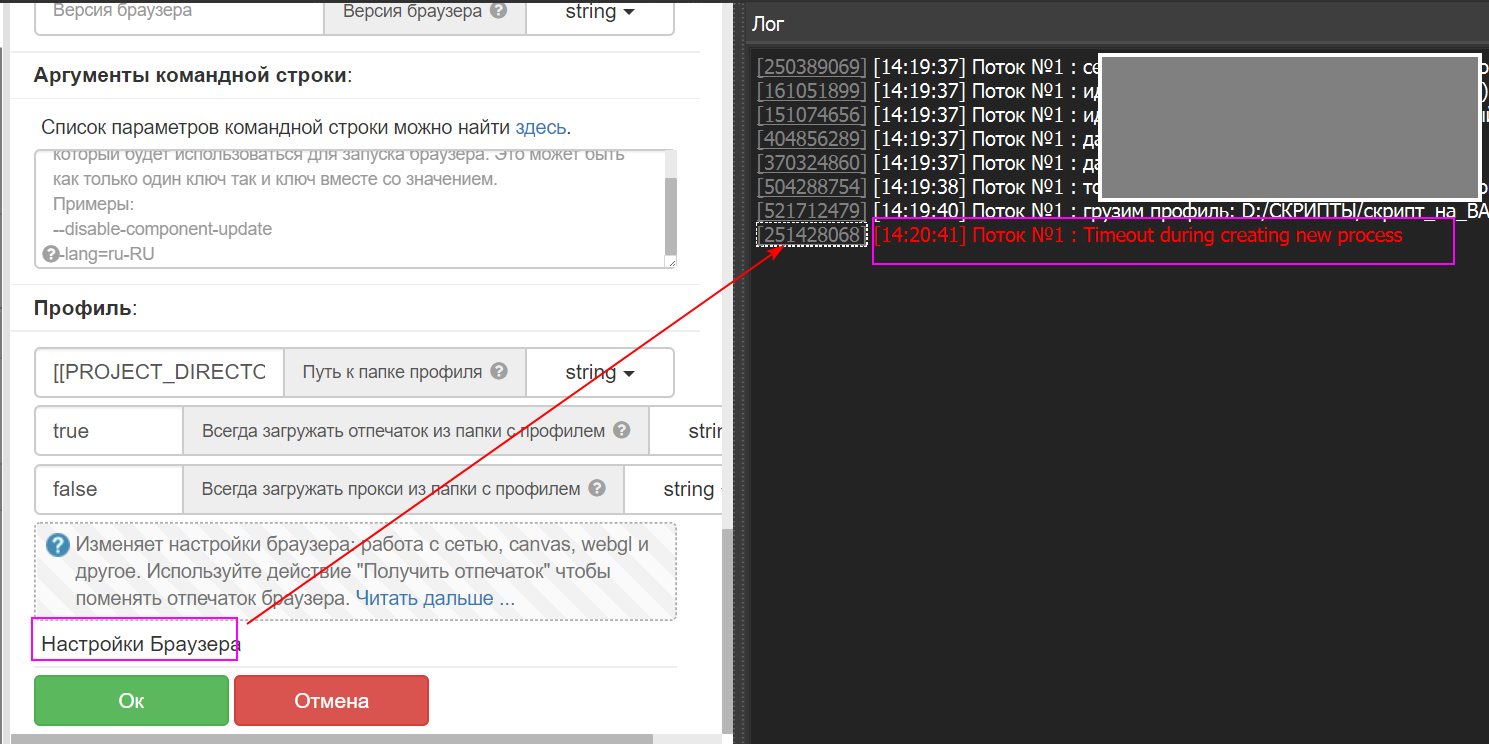Click blue question icon in description box
This screenshot has width=1489, height=744.
(x=58, y=545)
